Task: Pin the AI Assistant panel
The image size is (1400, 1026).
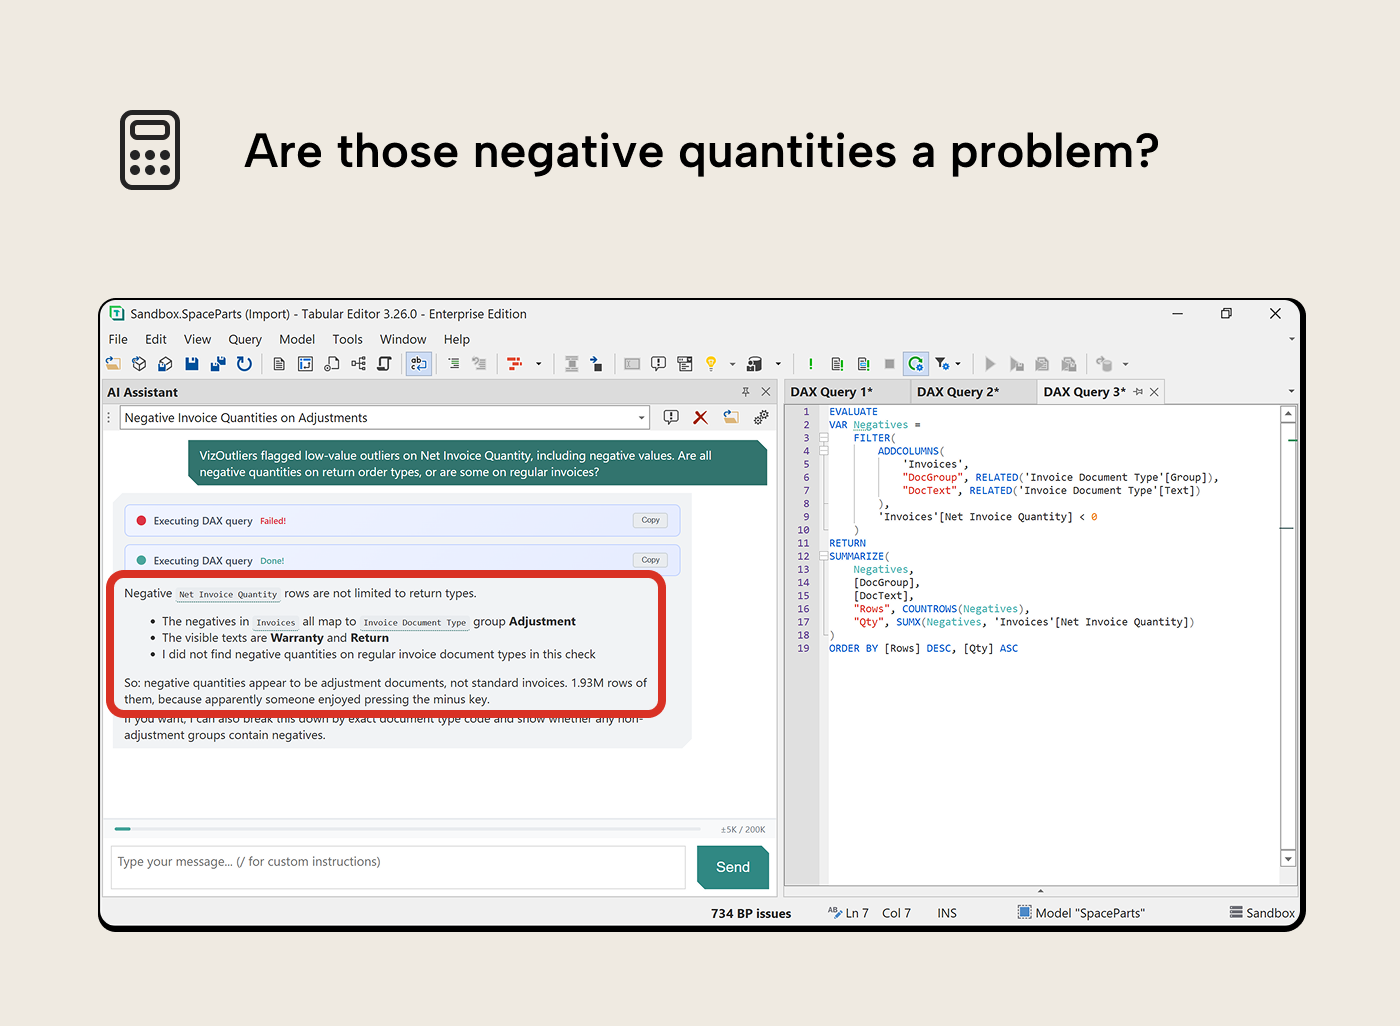Action: tap(746, 392)
